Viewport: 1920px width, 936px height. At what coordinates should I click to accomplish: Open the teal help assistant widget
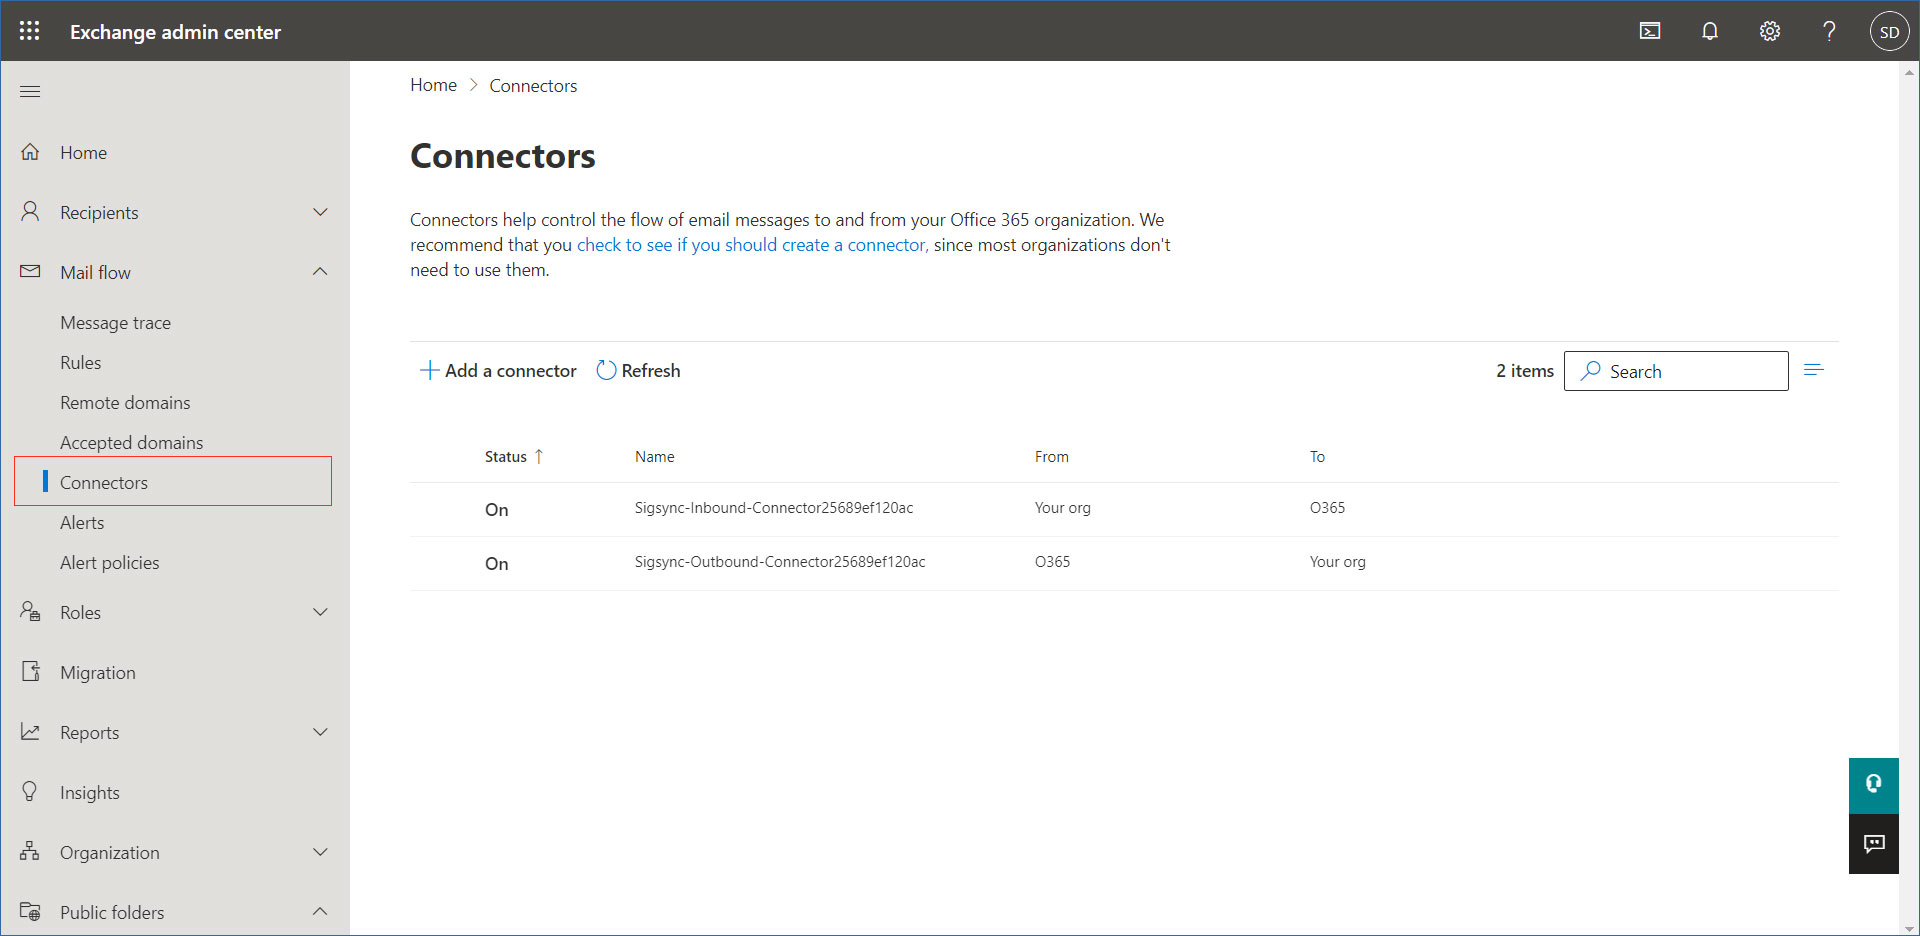tap(1873, 785)
